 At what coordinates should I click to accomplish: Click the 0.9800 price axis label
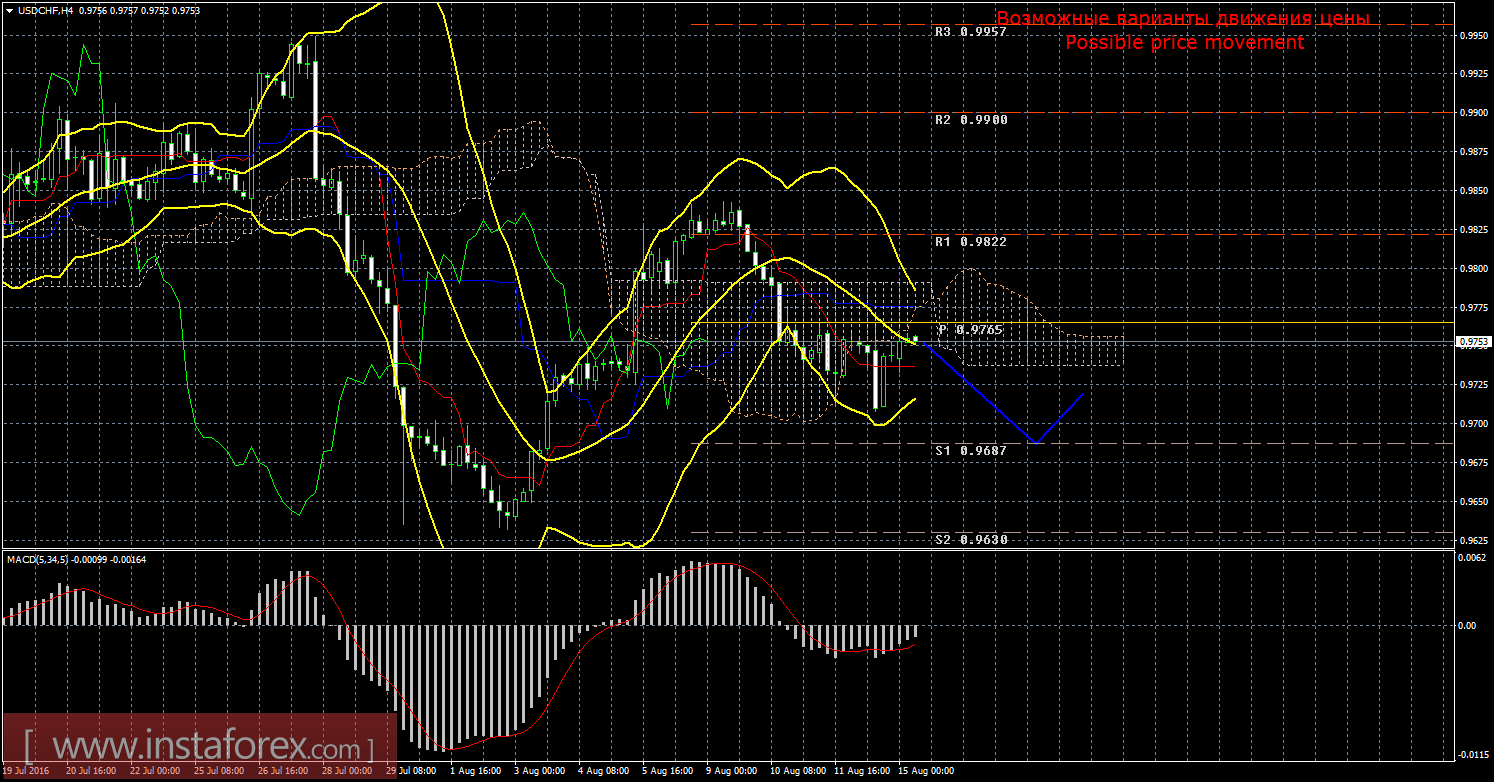click(x=1474, y=269)
